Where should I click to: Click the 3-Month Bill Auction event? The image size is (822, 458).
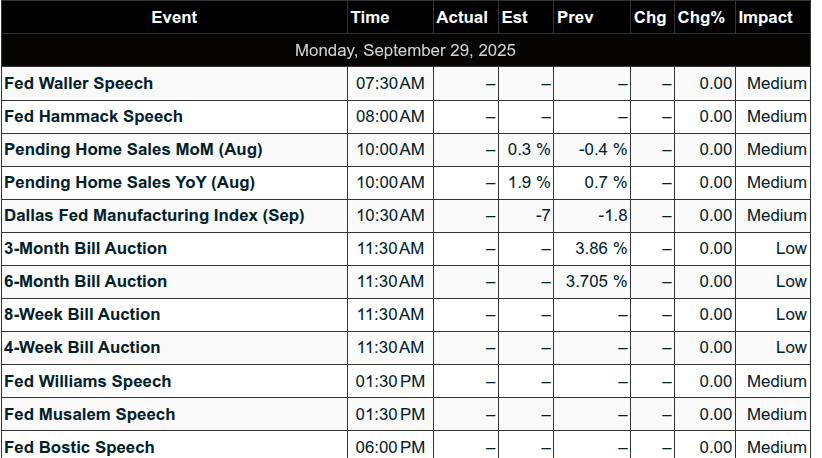coord(85,248)
